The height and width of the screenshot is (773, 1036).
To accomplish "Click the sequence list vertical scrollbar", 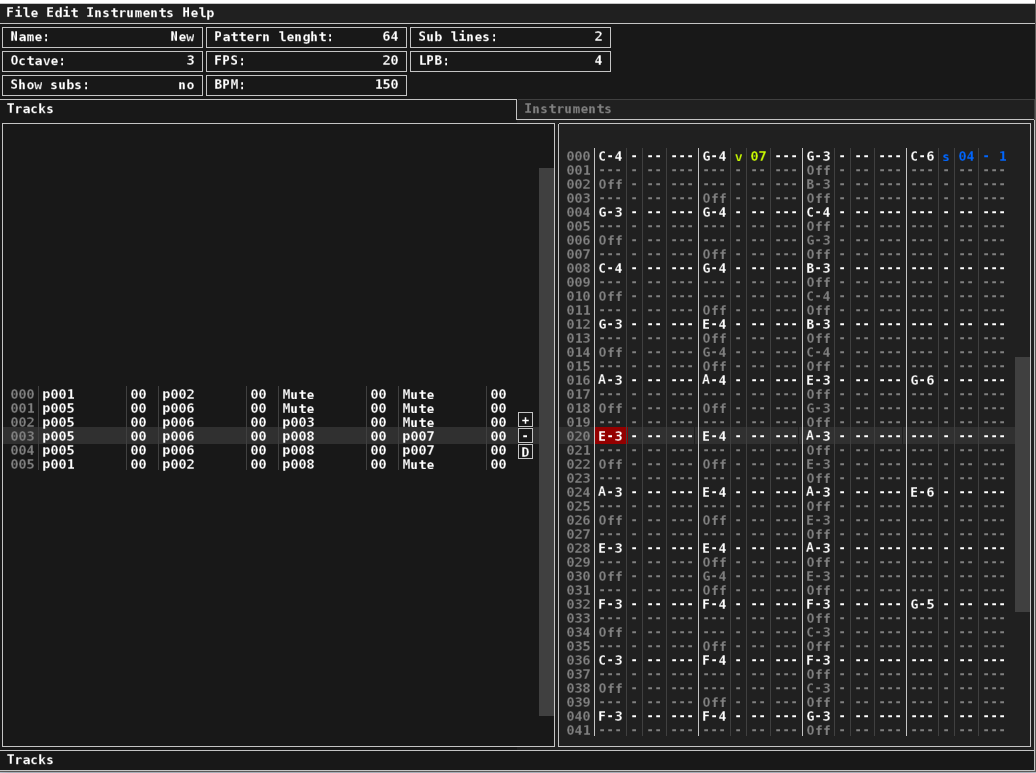I will [x=546, y=441].
